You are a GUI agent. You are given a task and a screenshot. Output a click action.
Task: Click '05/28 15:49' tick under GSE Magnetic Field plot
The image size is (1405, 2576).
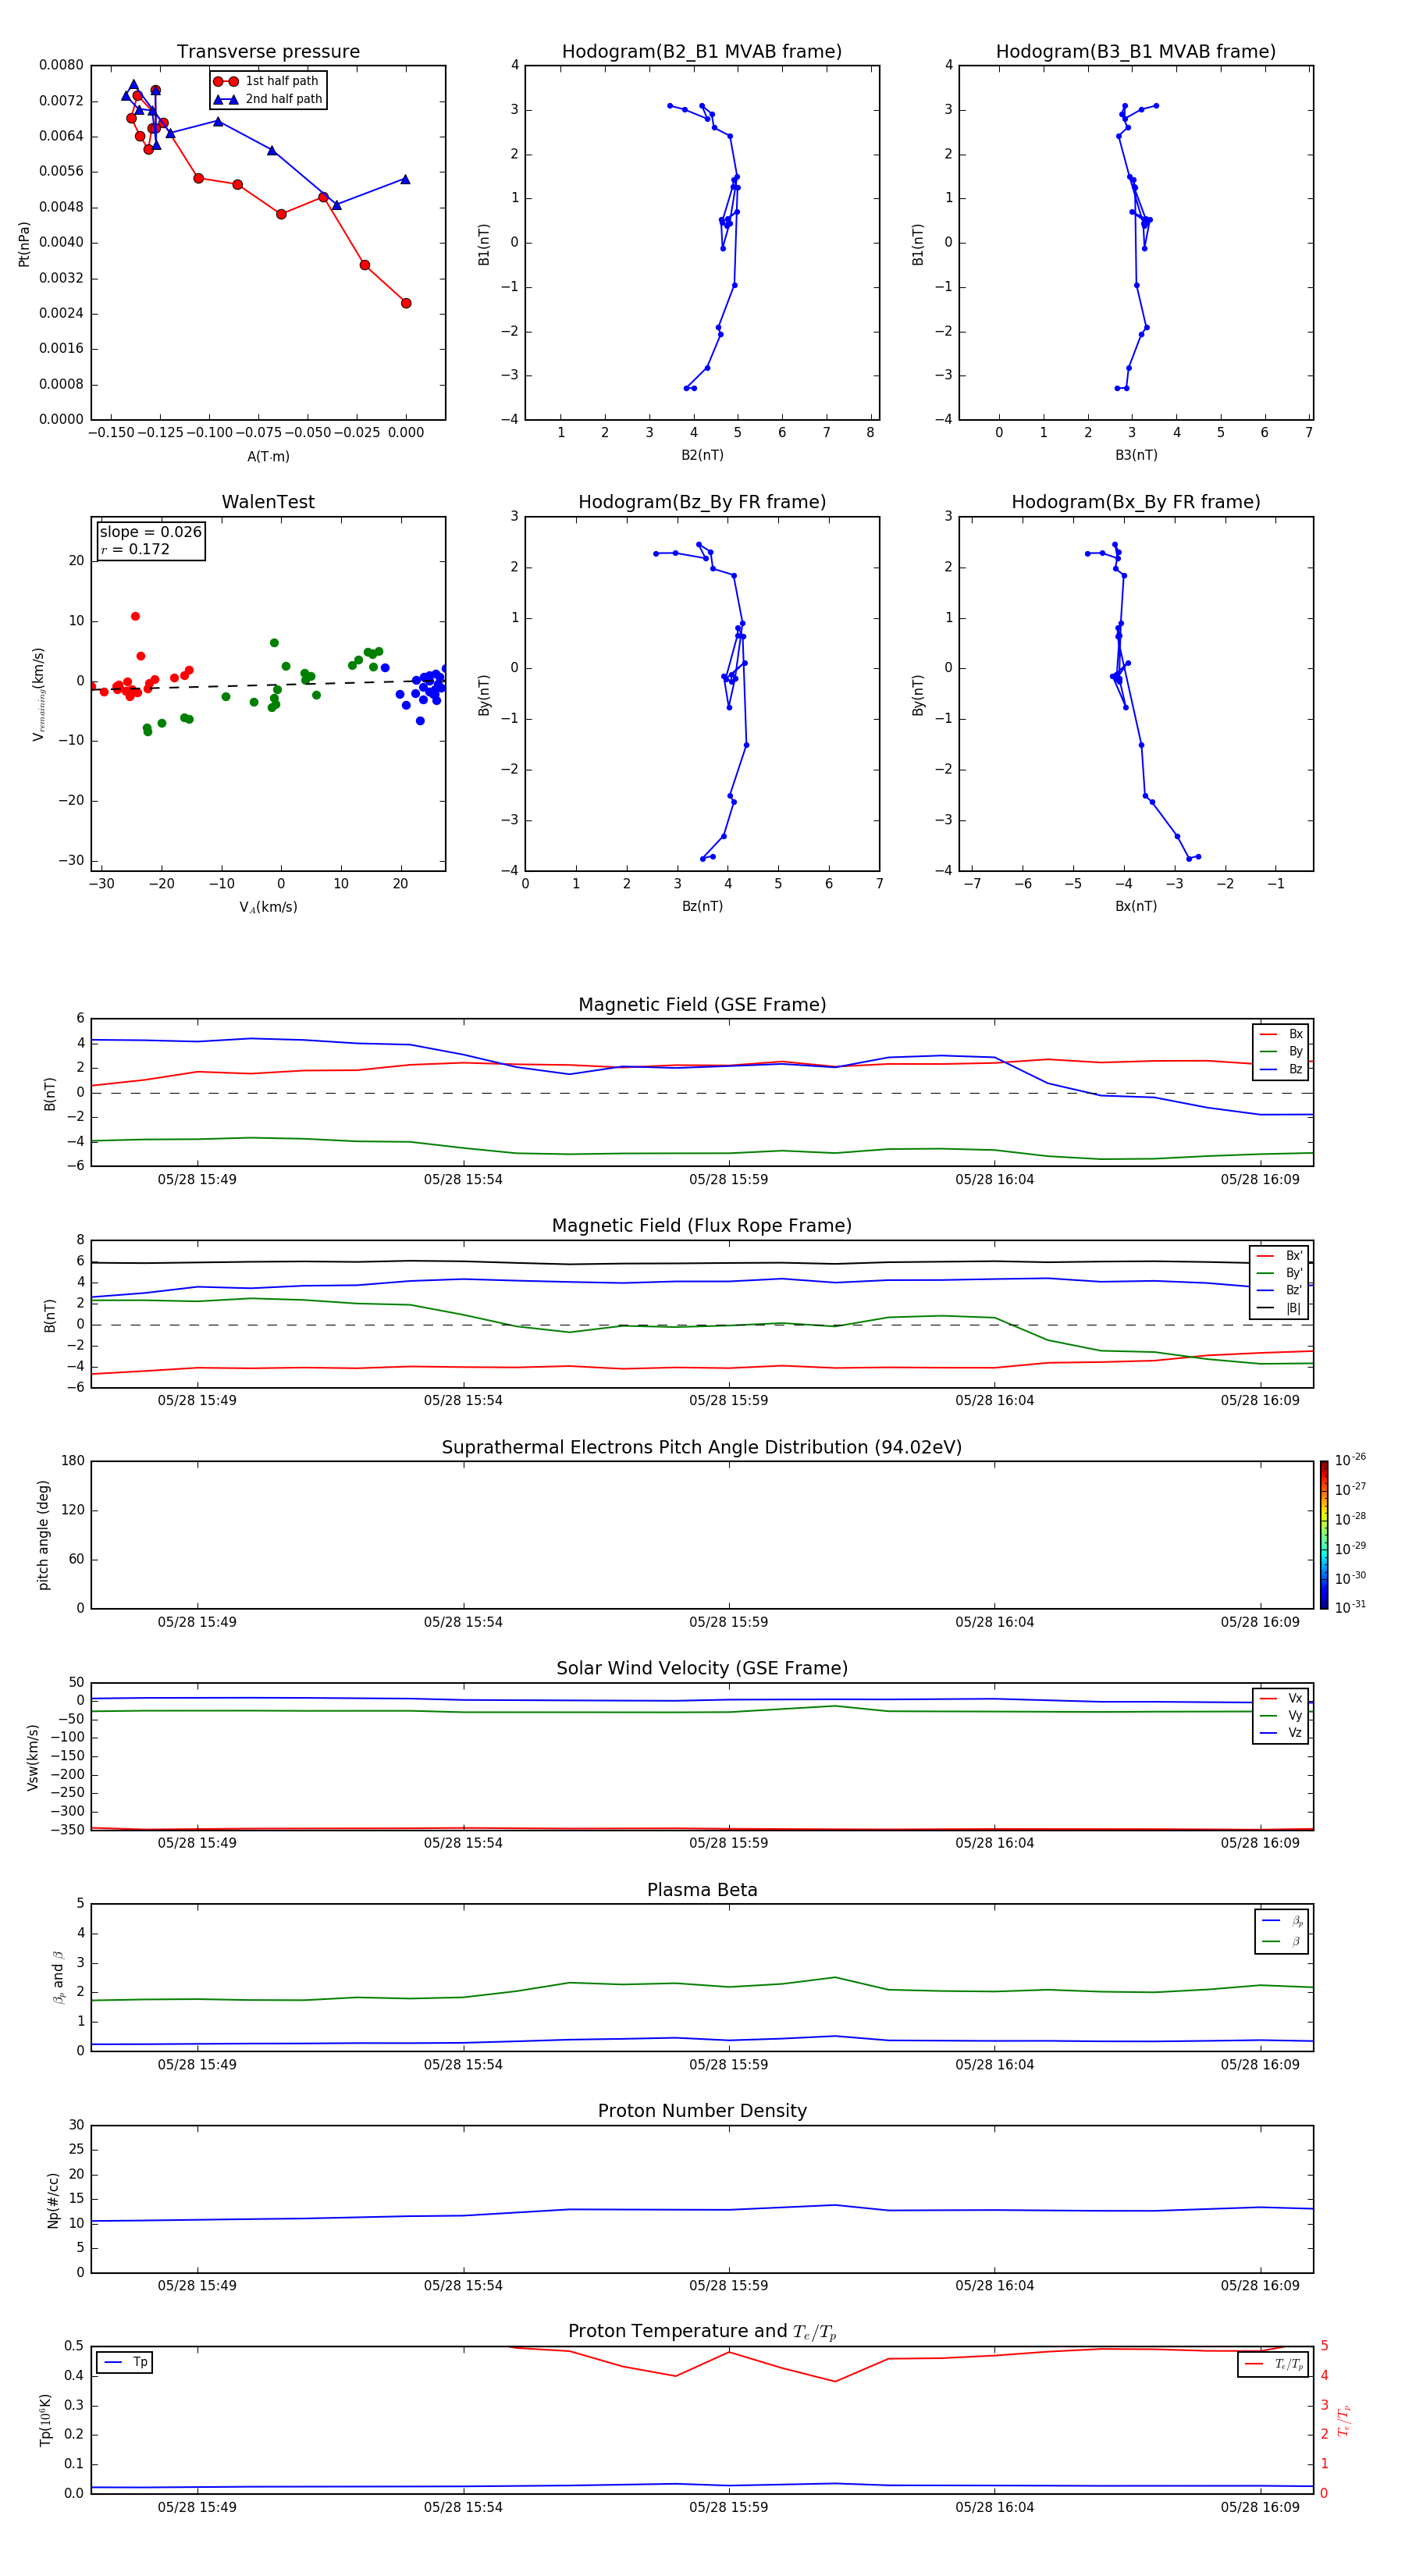tap(197, 1179)
